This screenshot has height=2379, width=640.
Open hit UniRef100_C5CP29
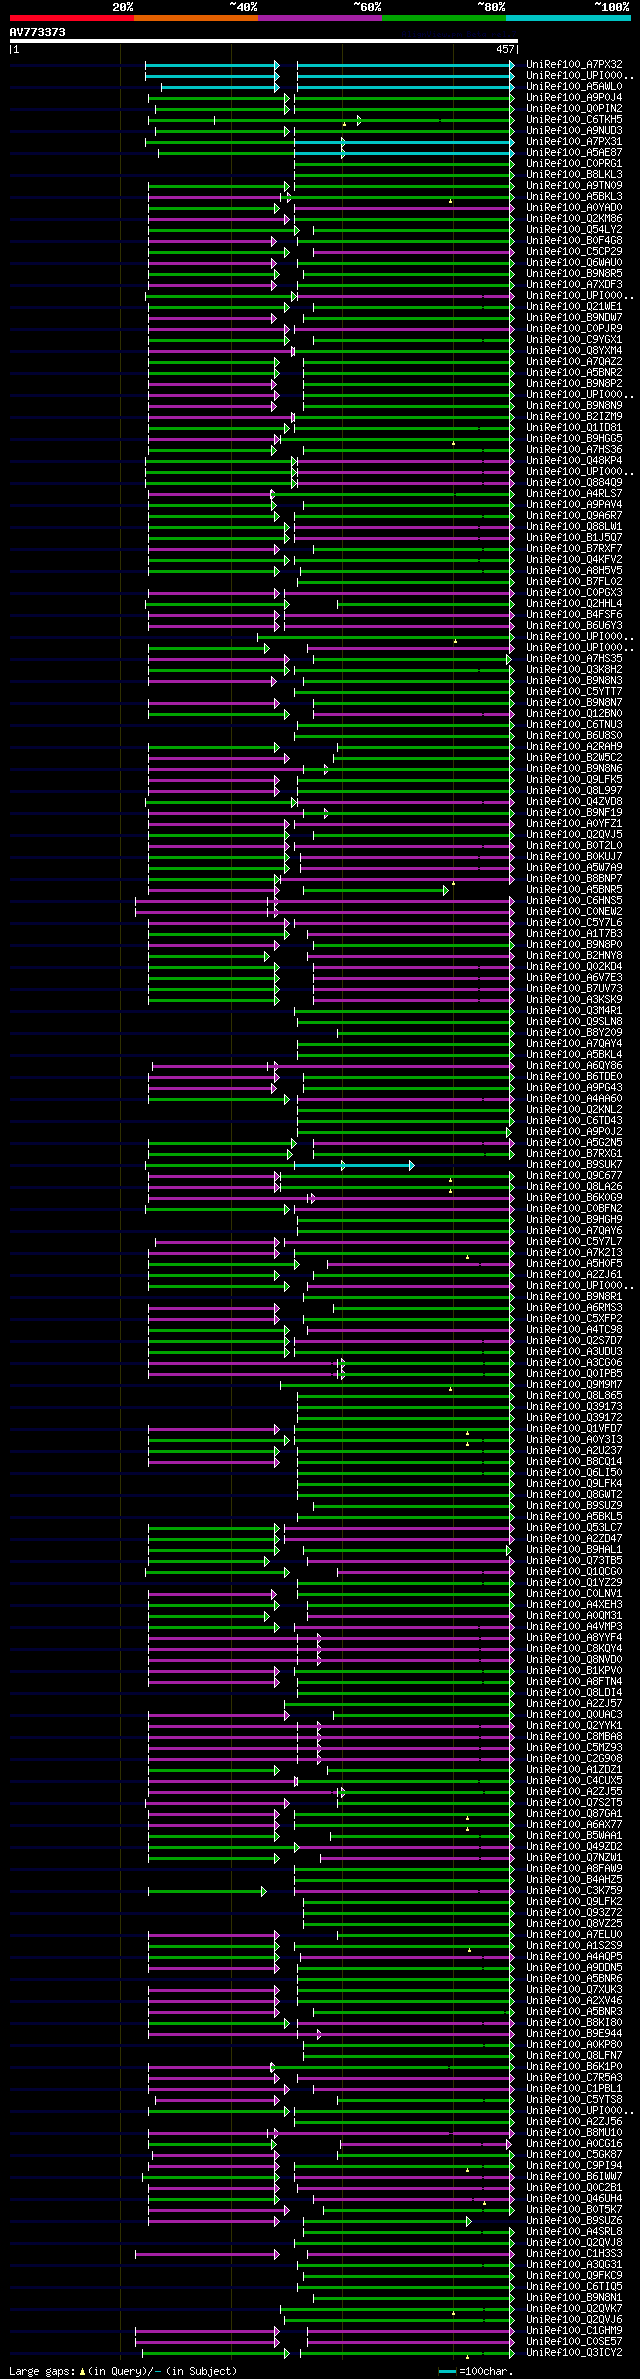[574, 251]
